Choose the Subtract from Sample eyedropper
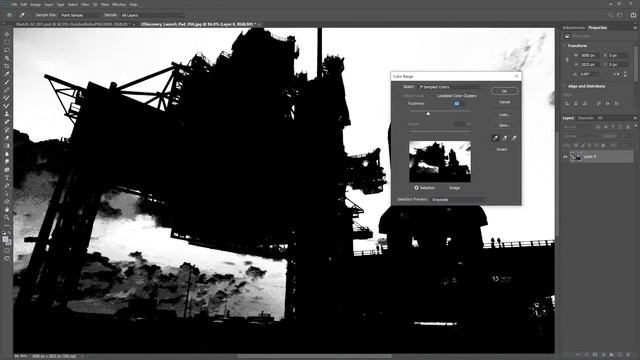This screenshot has height=360, width=640. [x=514, y=138]
